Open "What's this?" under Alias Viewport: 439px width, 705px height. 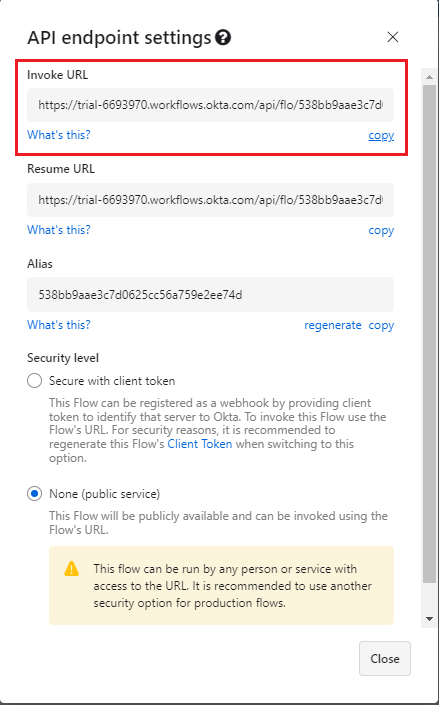(59, 325)
